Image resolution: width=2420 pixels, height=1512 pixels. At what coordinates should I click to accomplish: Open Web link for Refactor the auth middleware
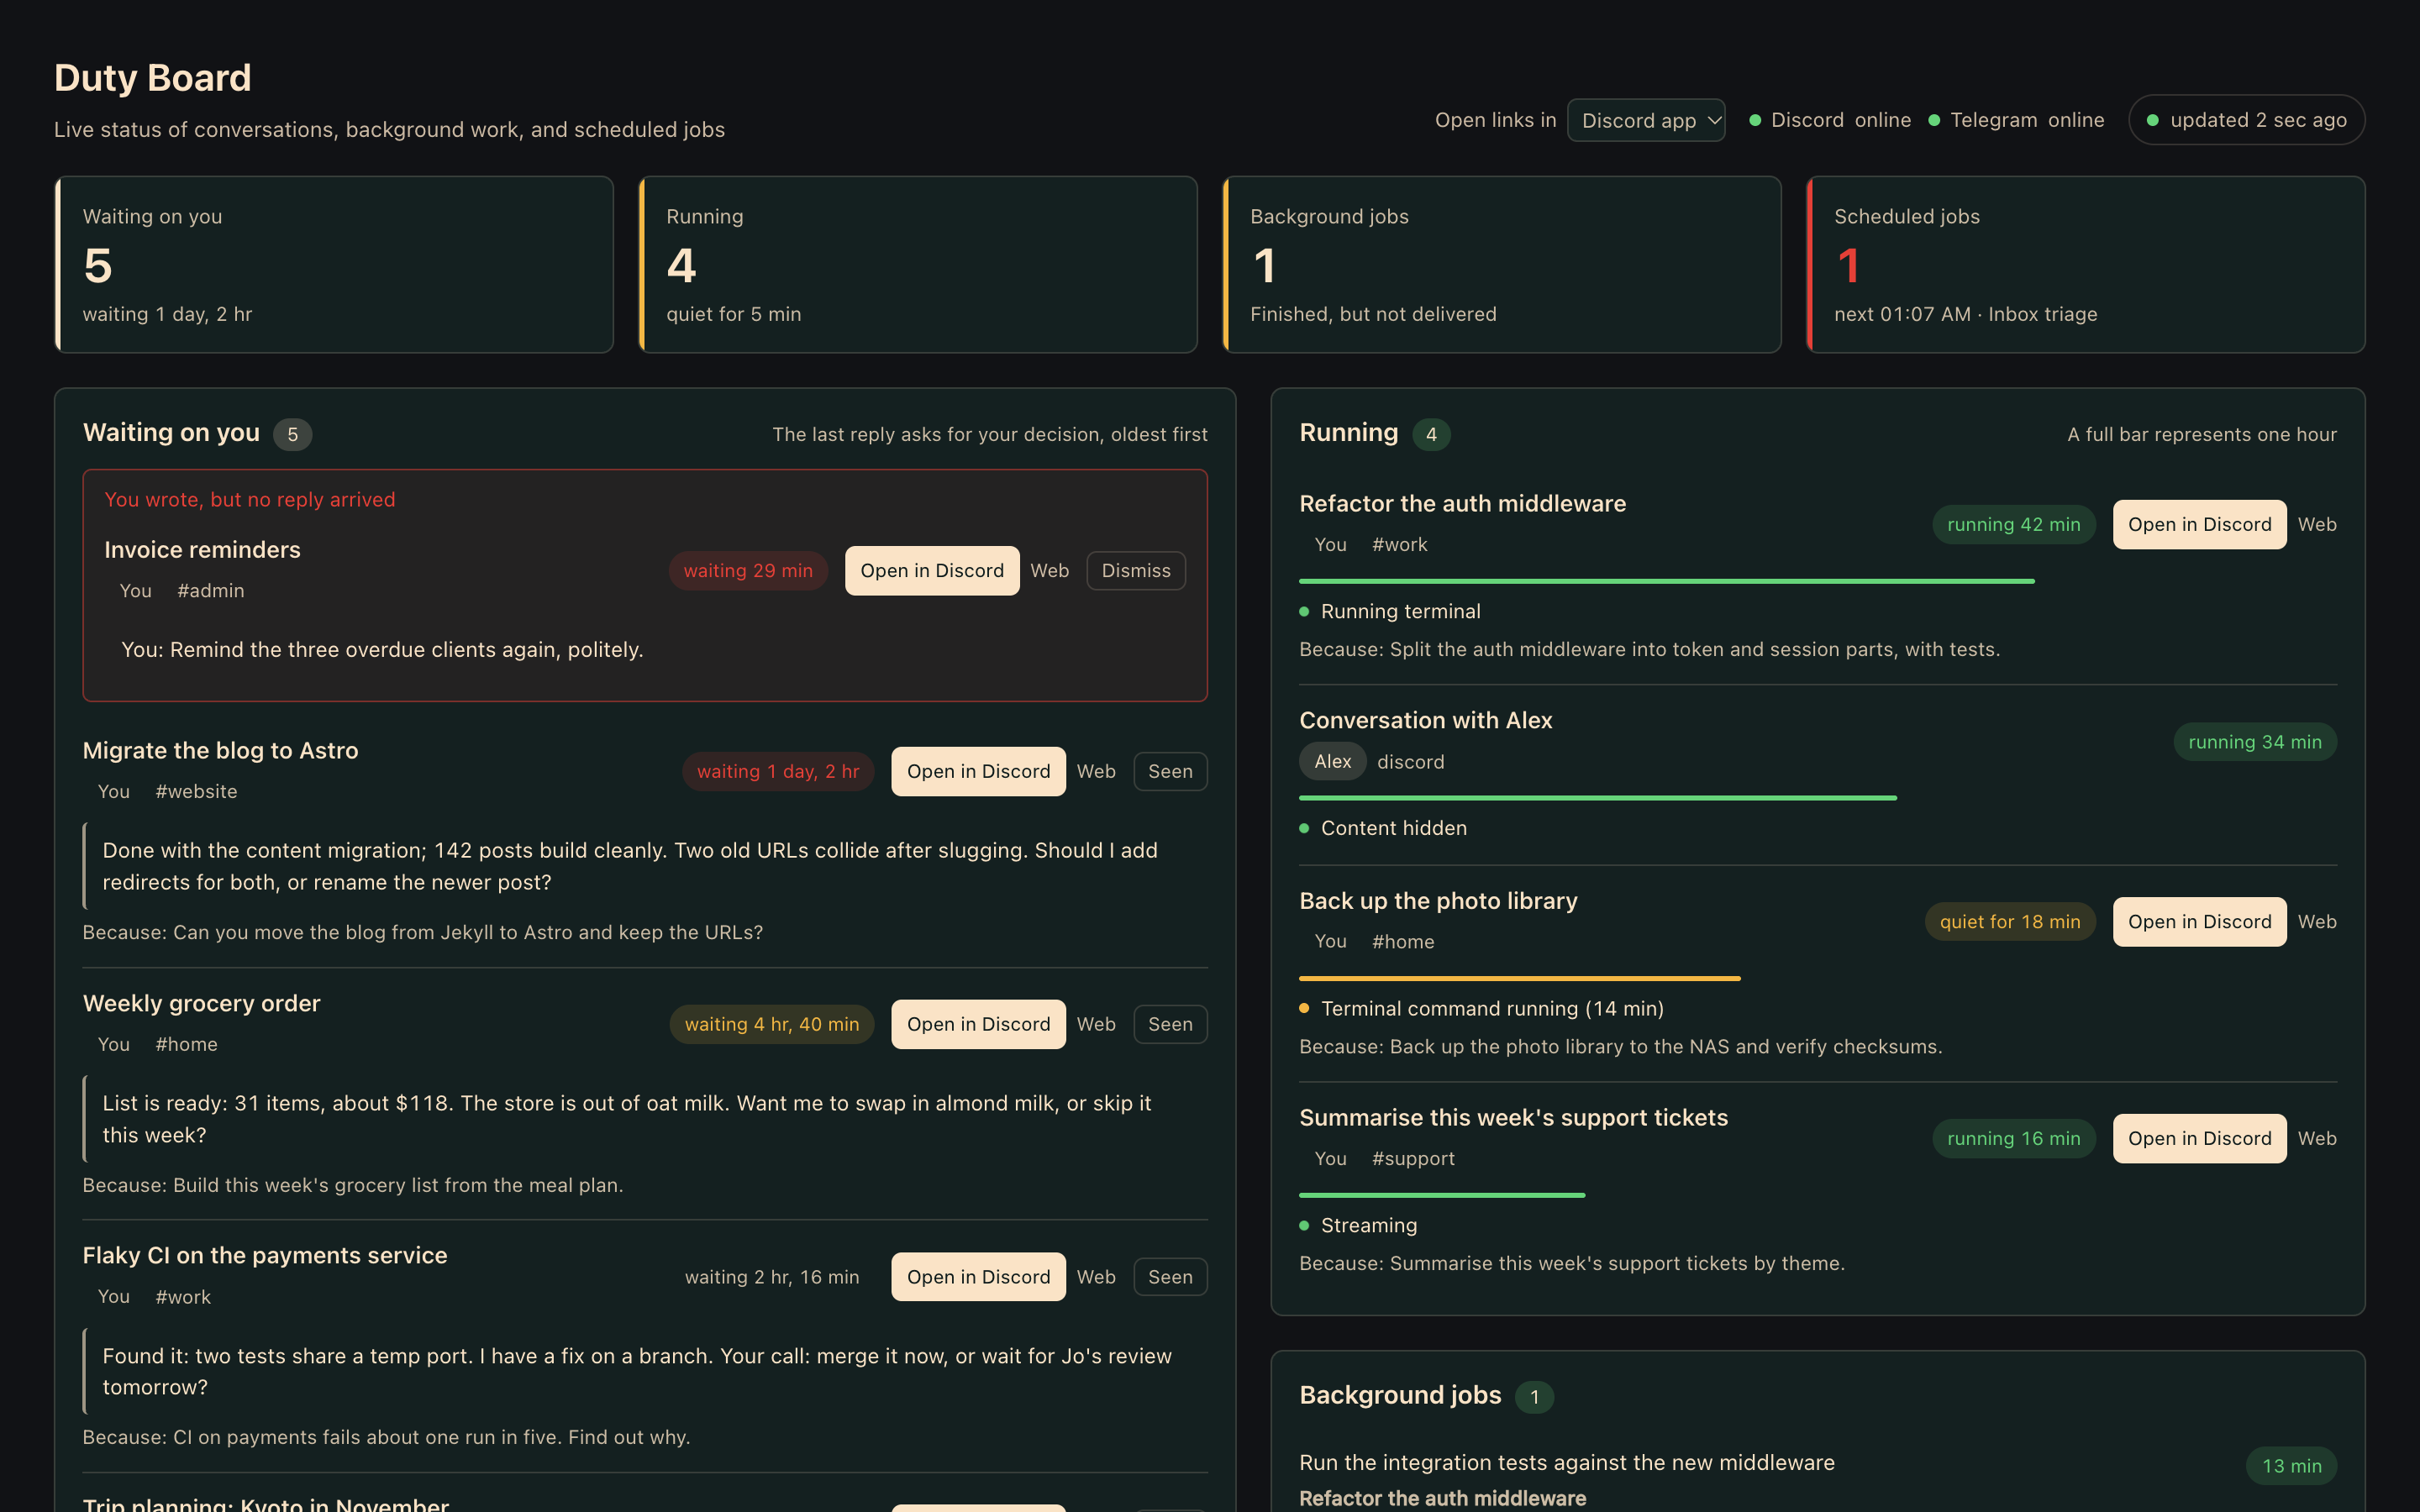2317,524
